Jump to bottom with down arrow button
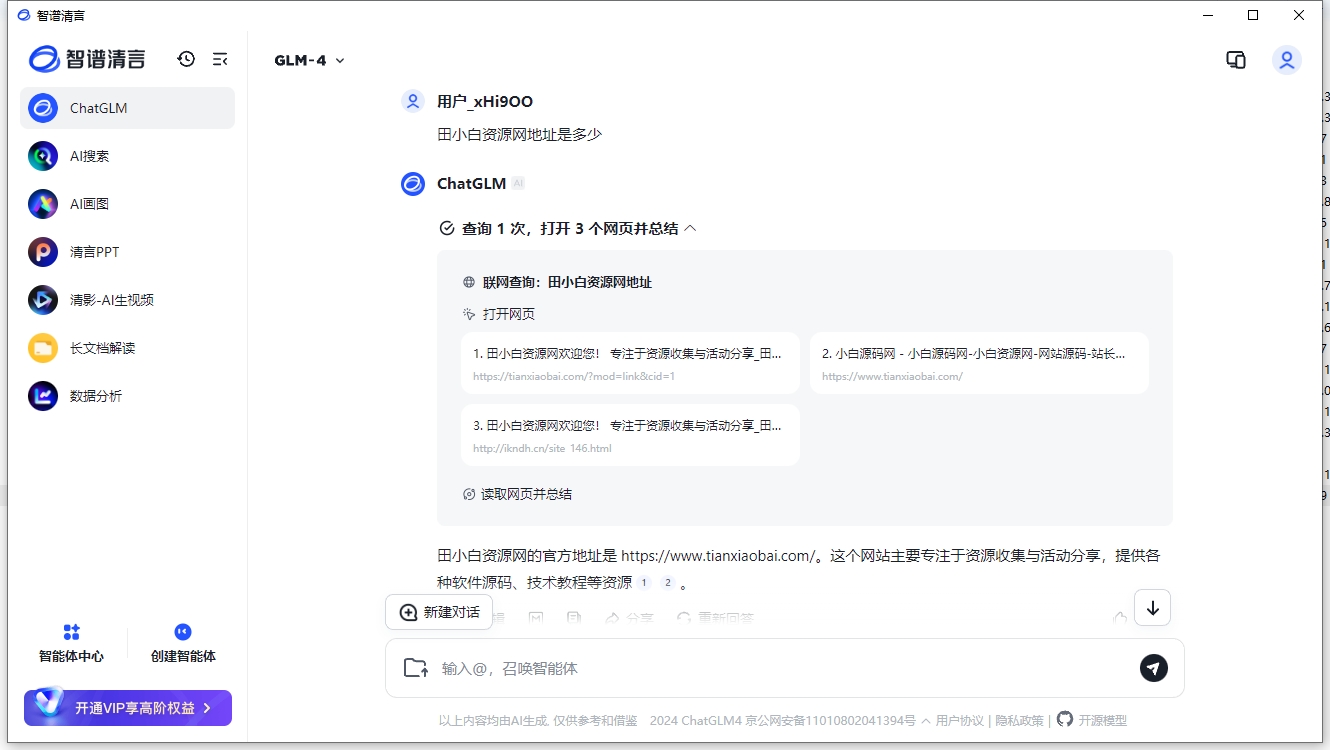This screenshot has width=1330, height=750. click(x=1153, y=608)
